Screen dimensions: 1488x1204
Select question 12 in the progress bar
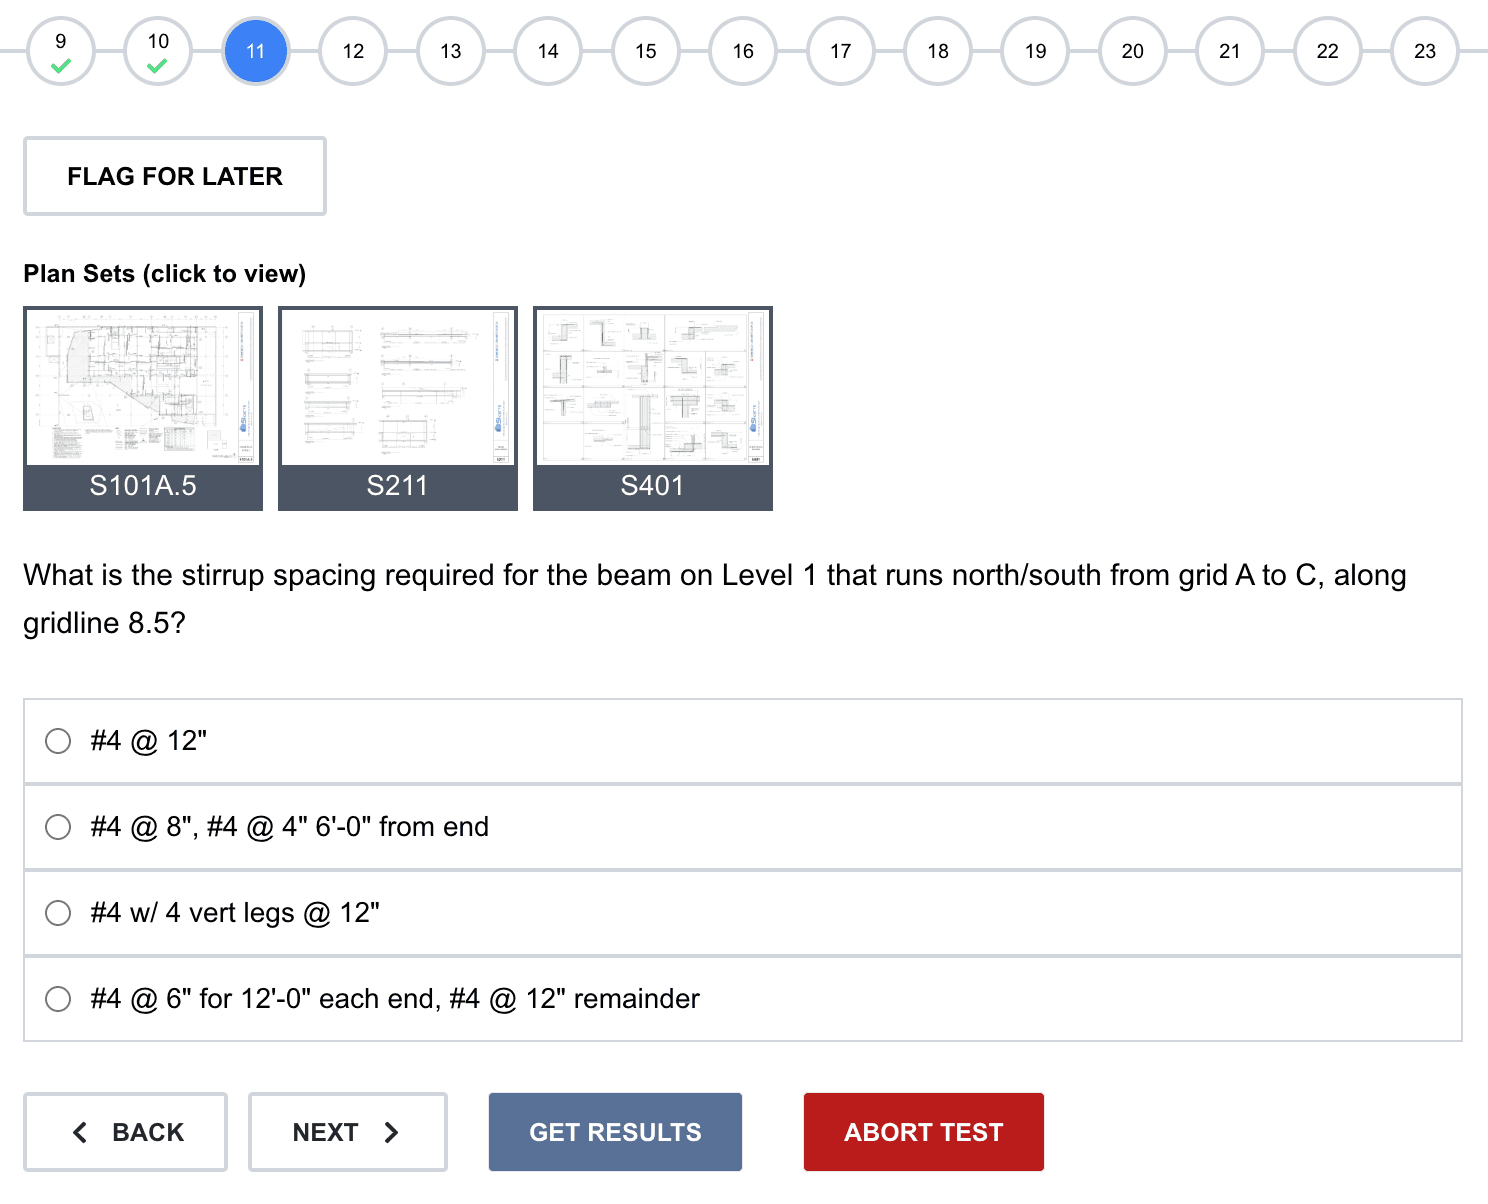[x=353, y=51]
